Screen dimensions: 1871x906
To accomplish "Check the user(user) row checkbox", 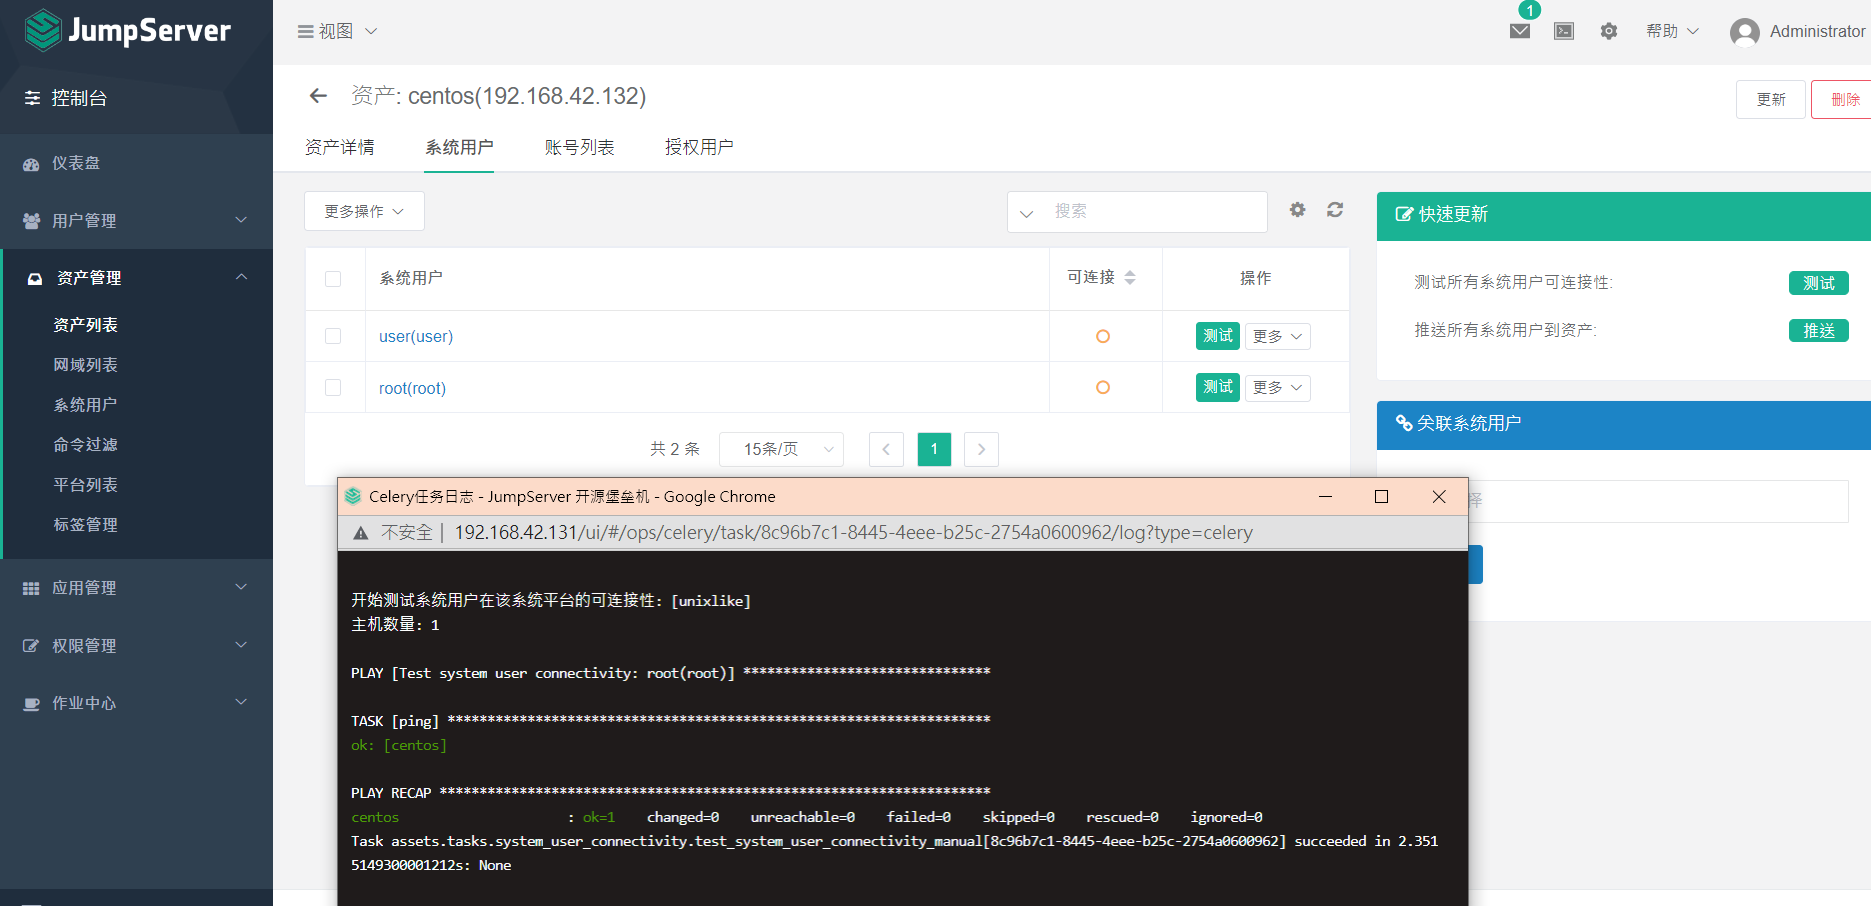I will click(333, 336).
